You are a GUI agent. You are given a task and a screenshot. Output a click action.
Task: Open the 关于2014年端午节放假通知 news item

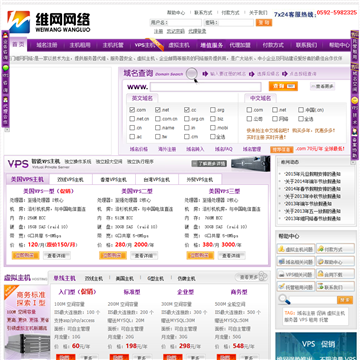tap(312, 182)
